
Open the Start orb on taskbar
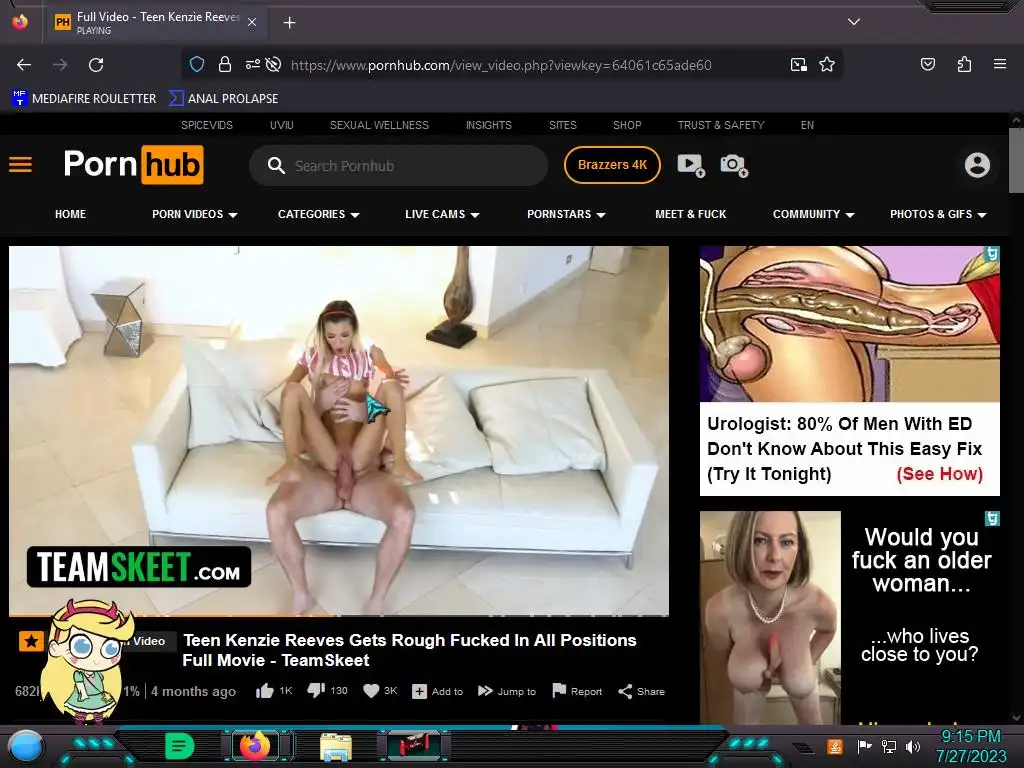(26, 747)
